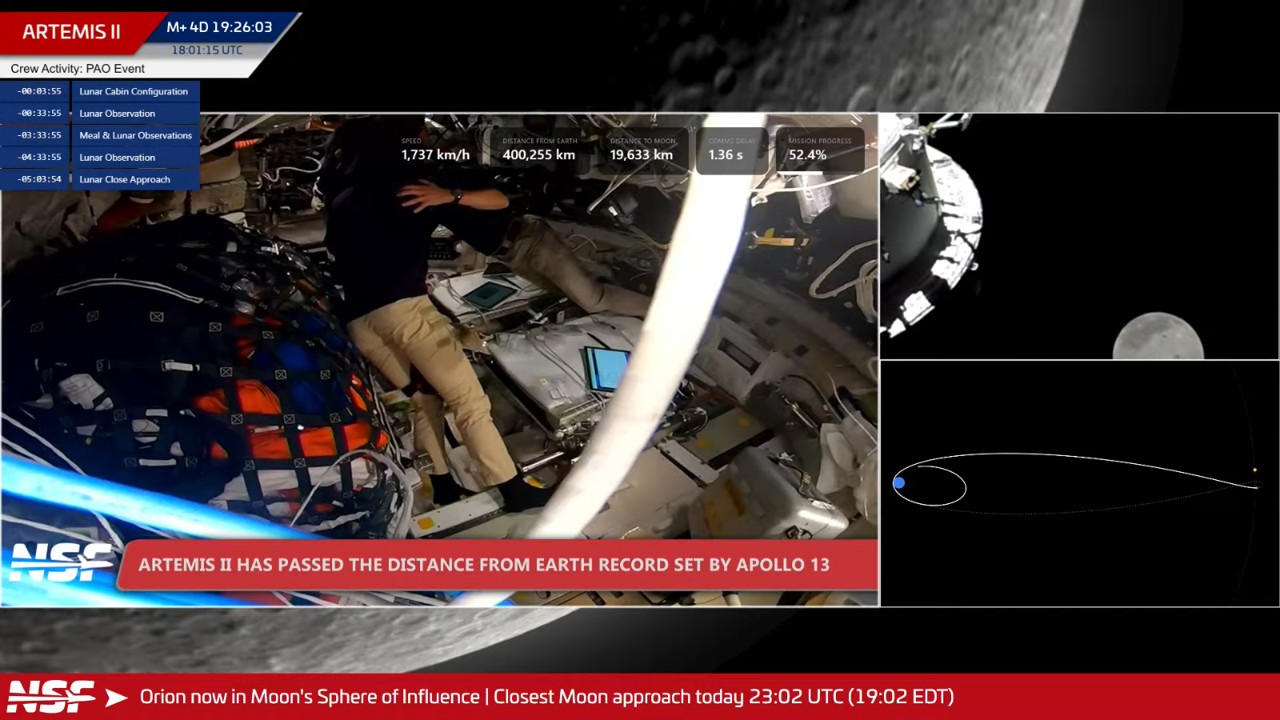Select the blue Earth dot on trajectory map
This screenshot has width=1280, height=720.
click(x=899, y=484)
